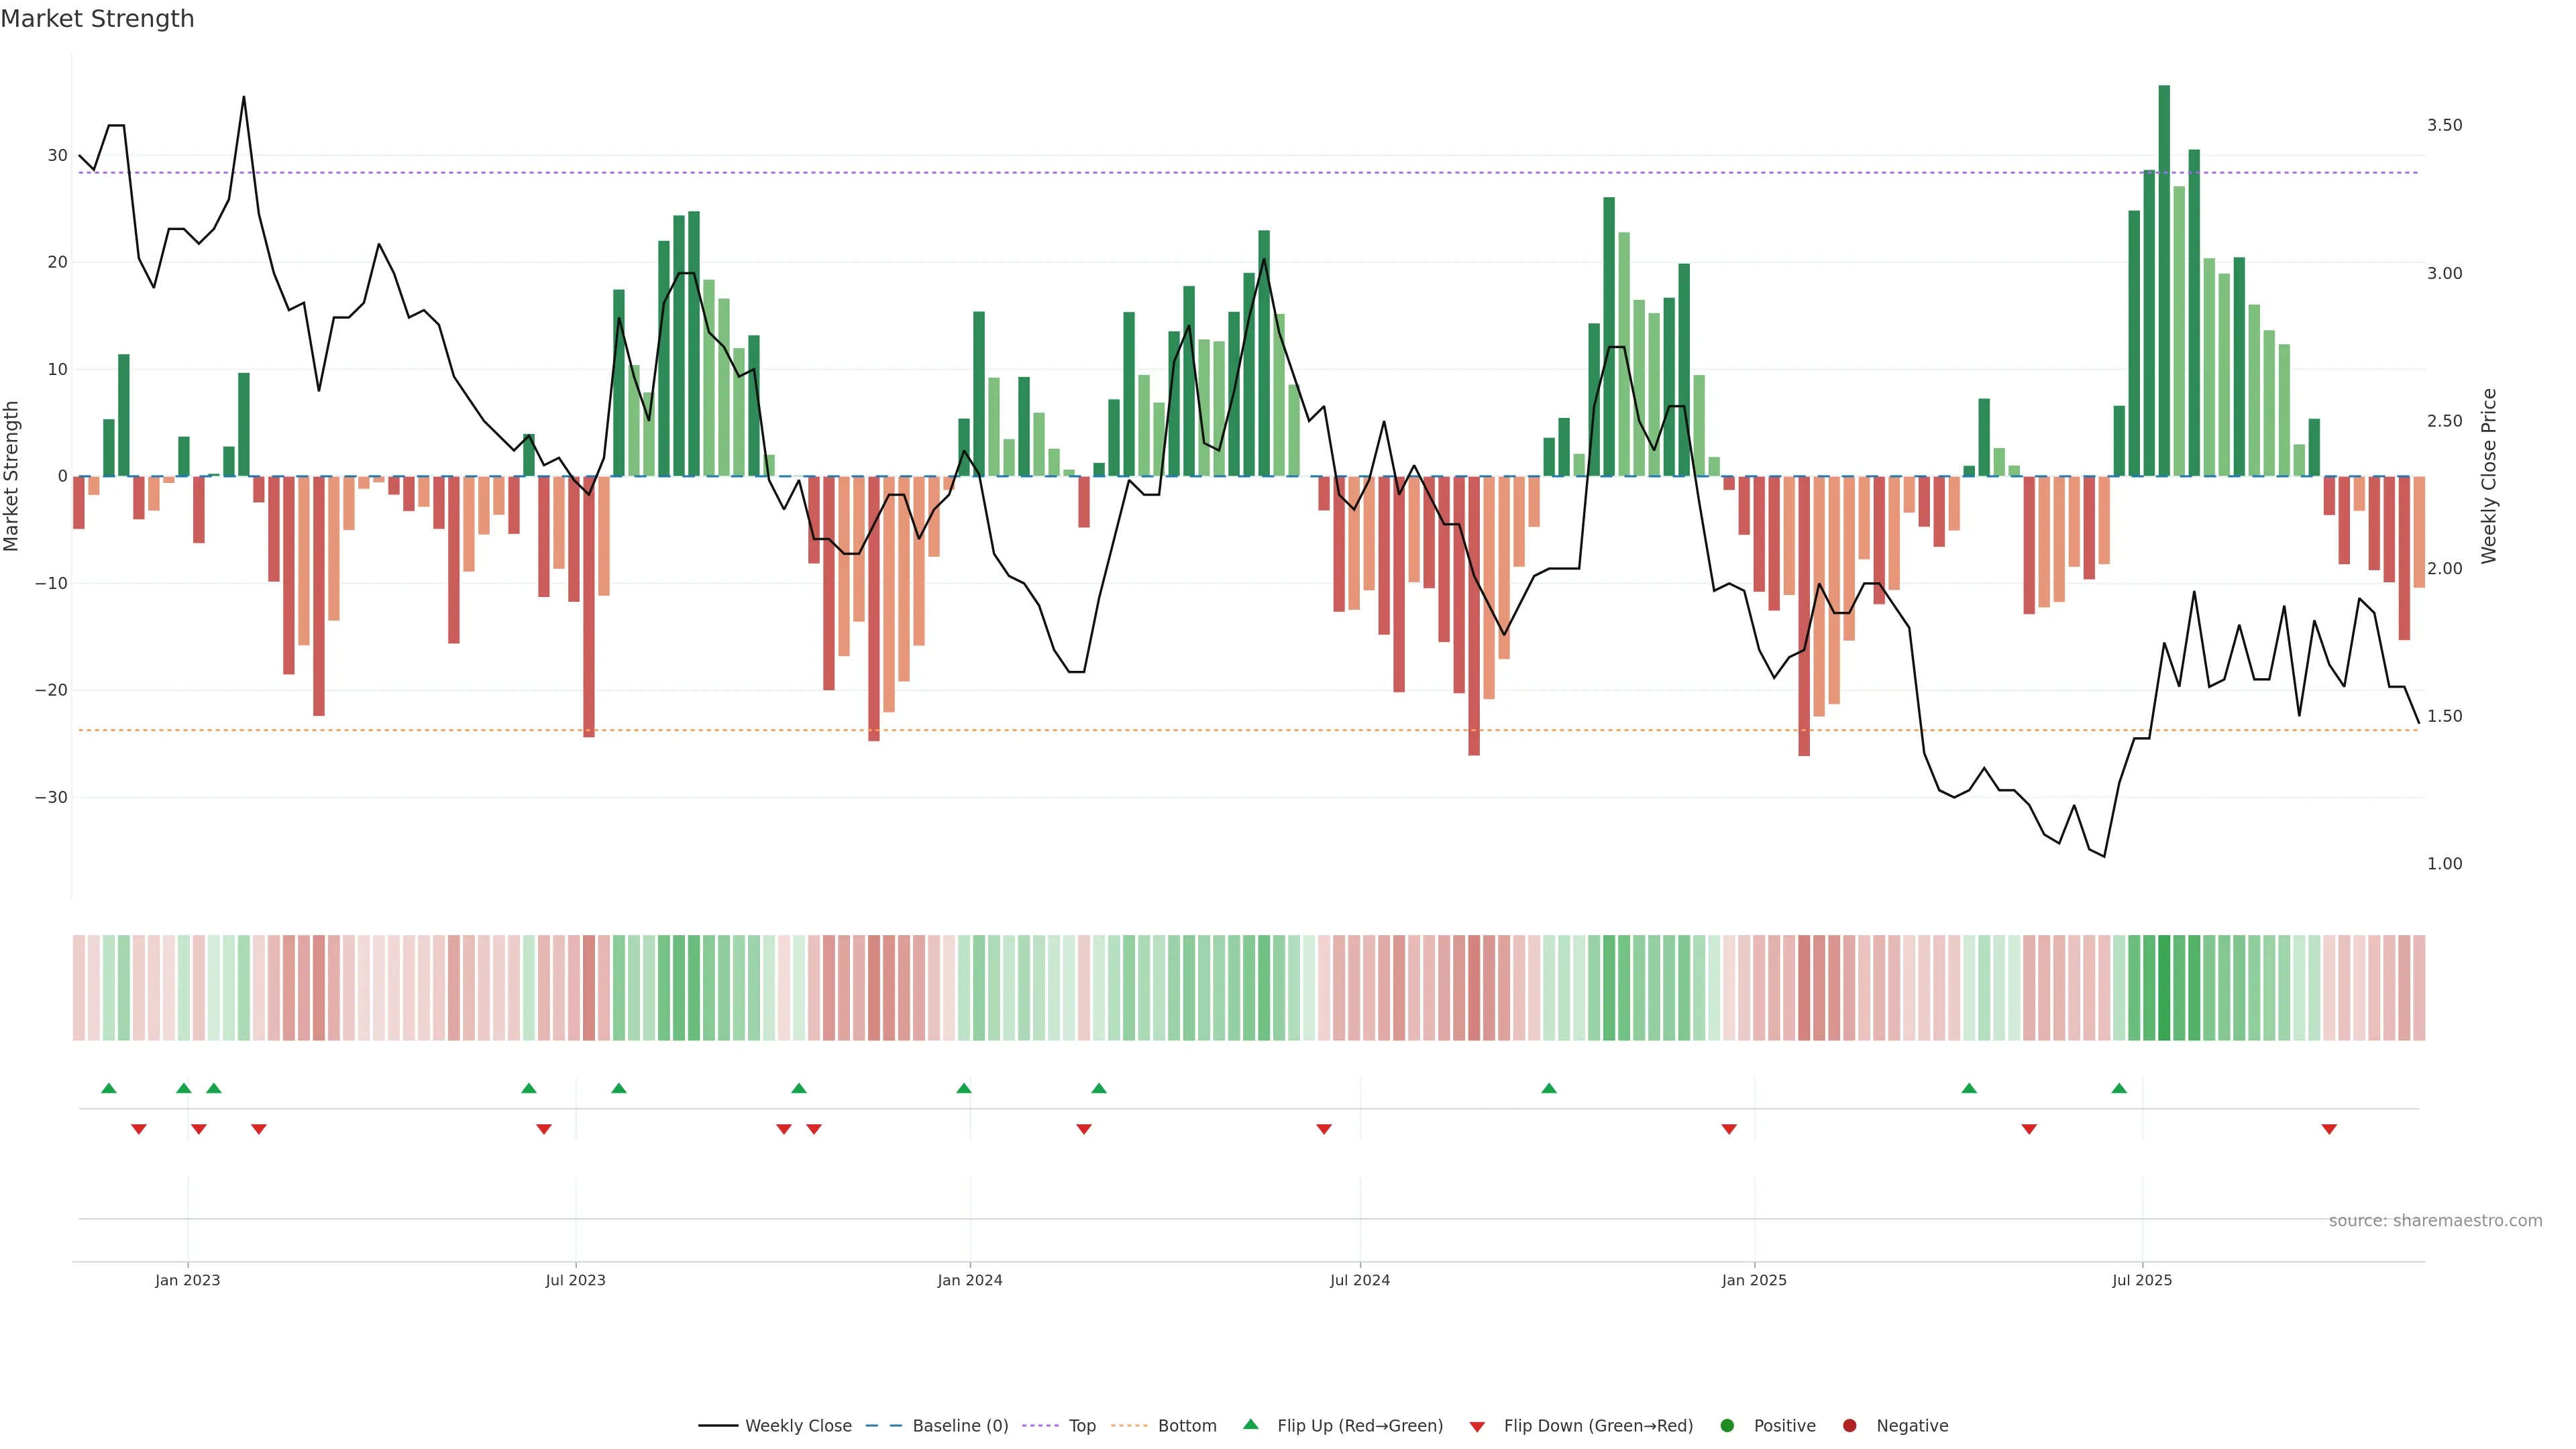
Task: Click the darkest green cell in heatmap strip
Action: pyautogui.click(x=2164, y=987)
